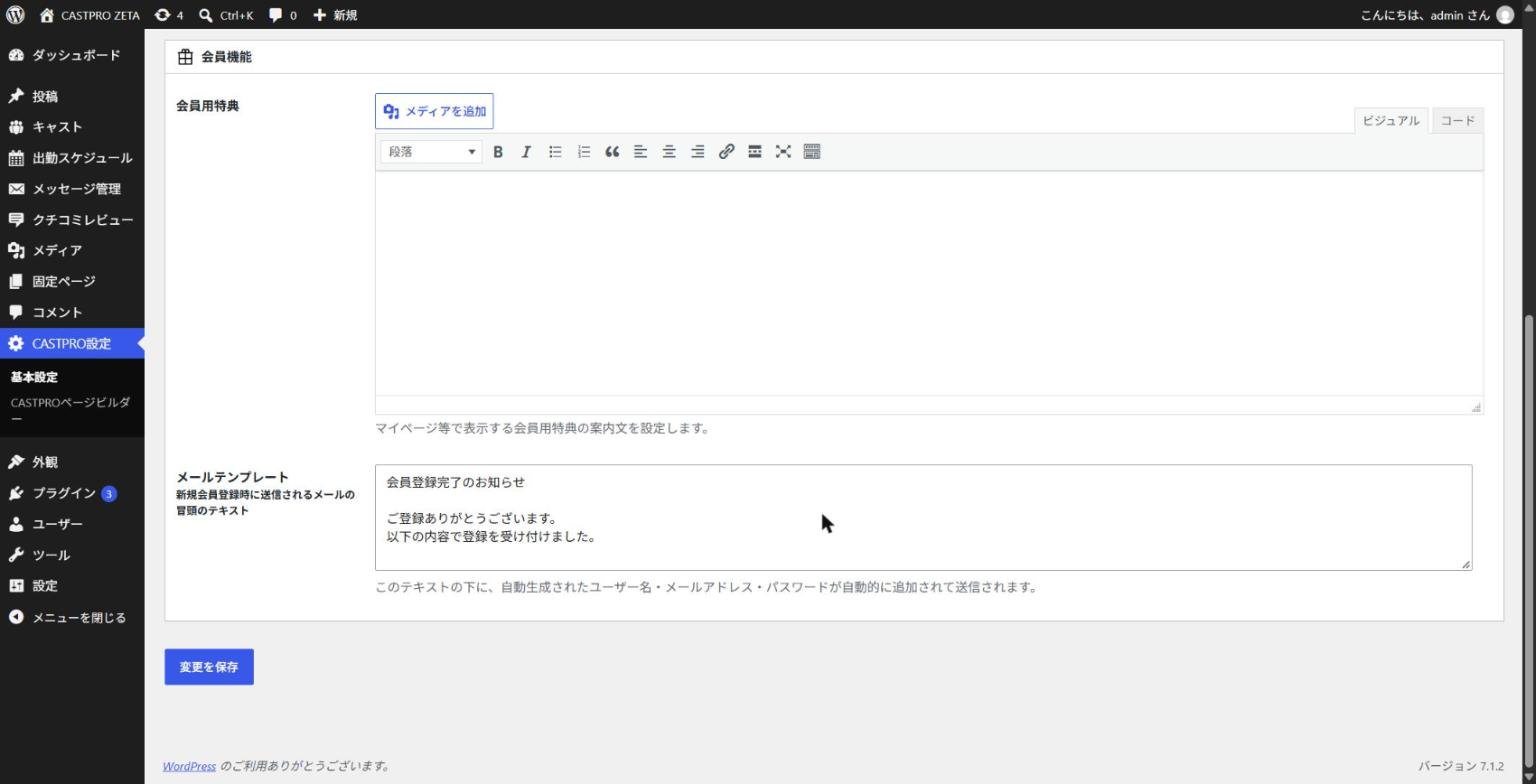Center-align the text
Viewport: 1536px width, 784px height.
(669, 152)
